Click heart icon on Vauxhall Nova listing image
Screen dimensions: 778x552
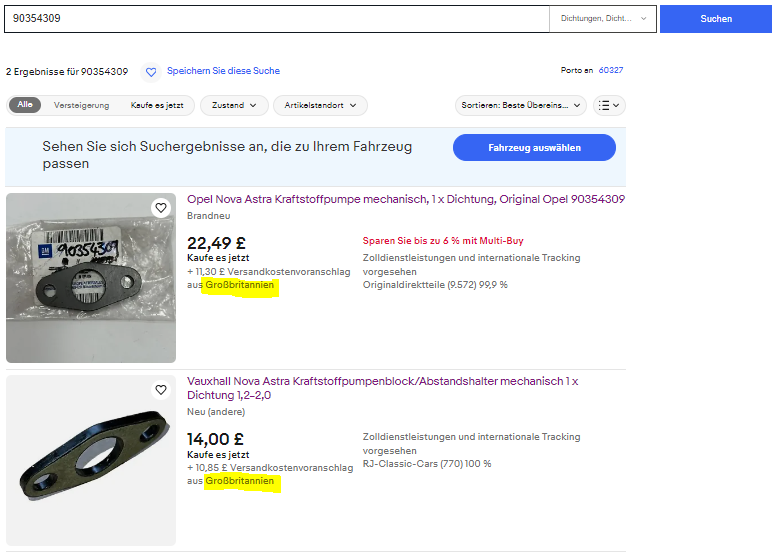pos(160,390)
